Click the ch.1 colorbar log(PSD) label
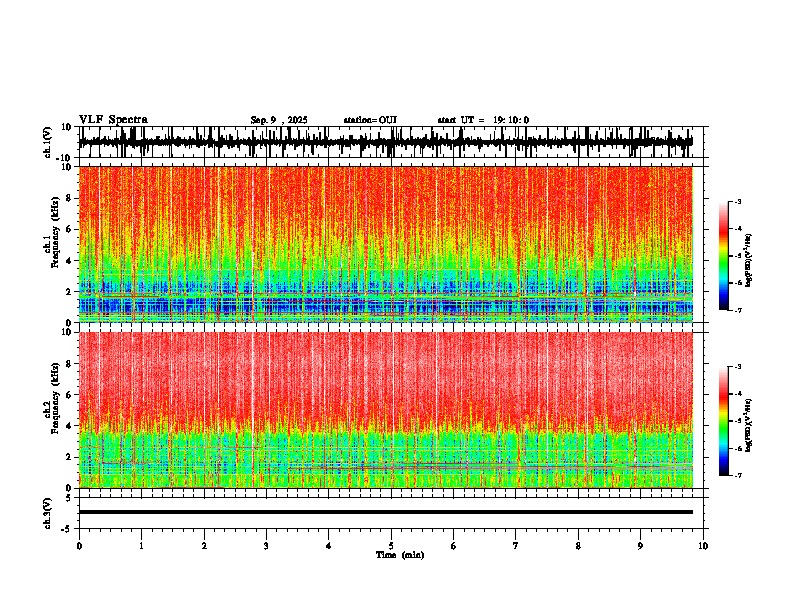This screenshot has width=792, height=612. 748,260
